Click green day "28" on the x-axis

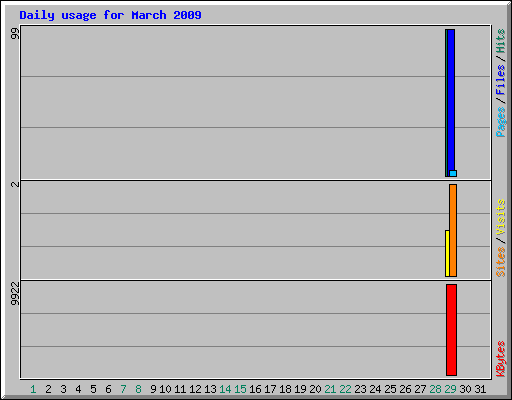coord(435,389)
